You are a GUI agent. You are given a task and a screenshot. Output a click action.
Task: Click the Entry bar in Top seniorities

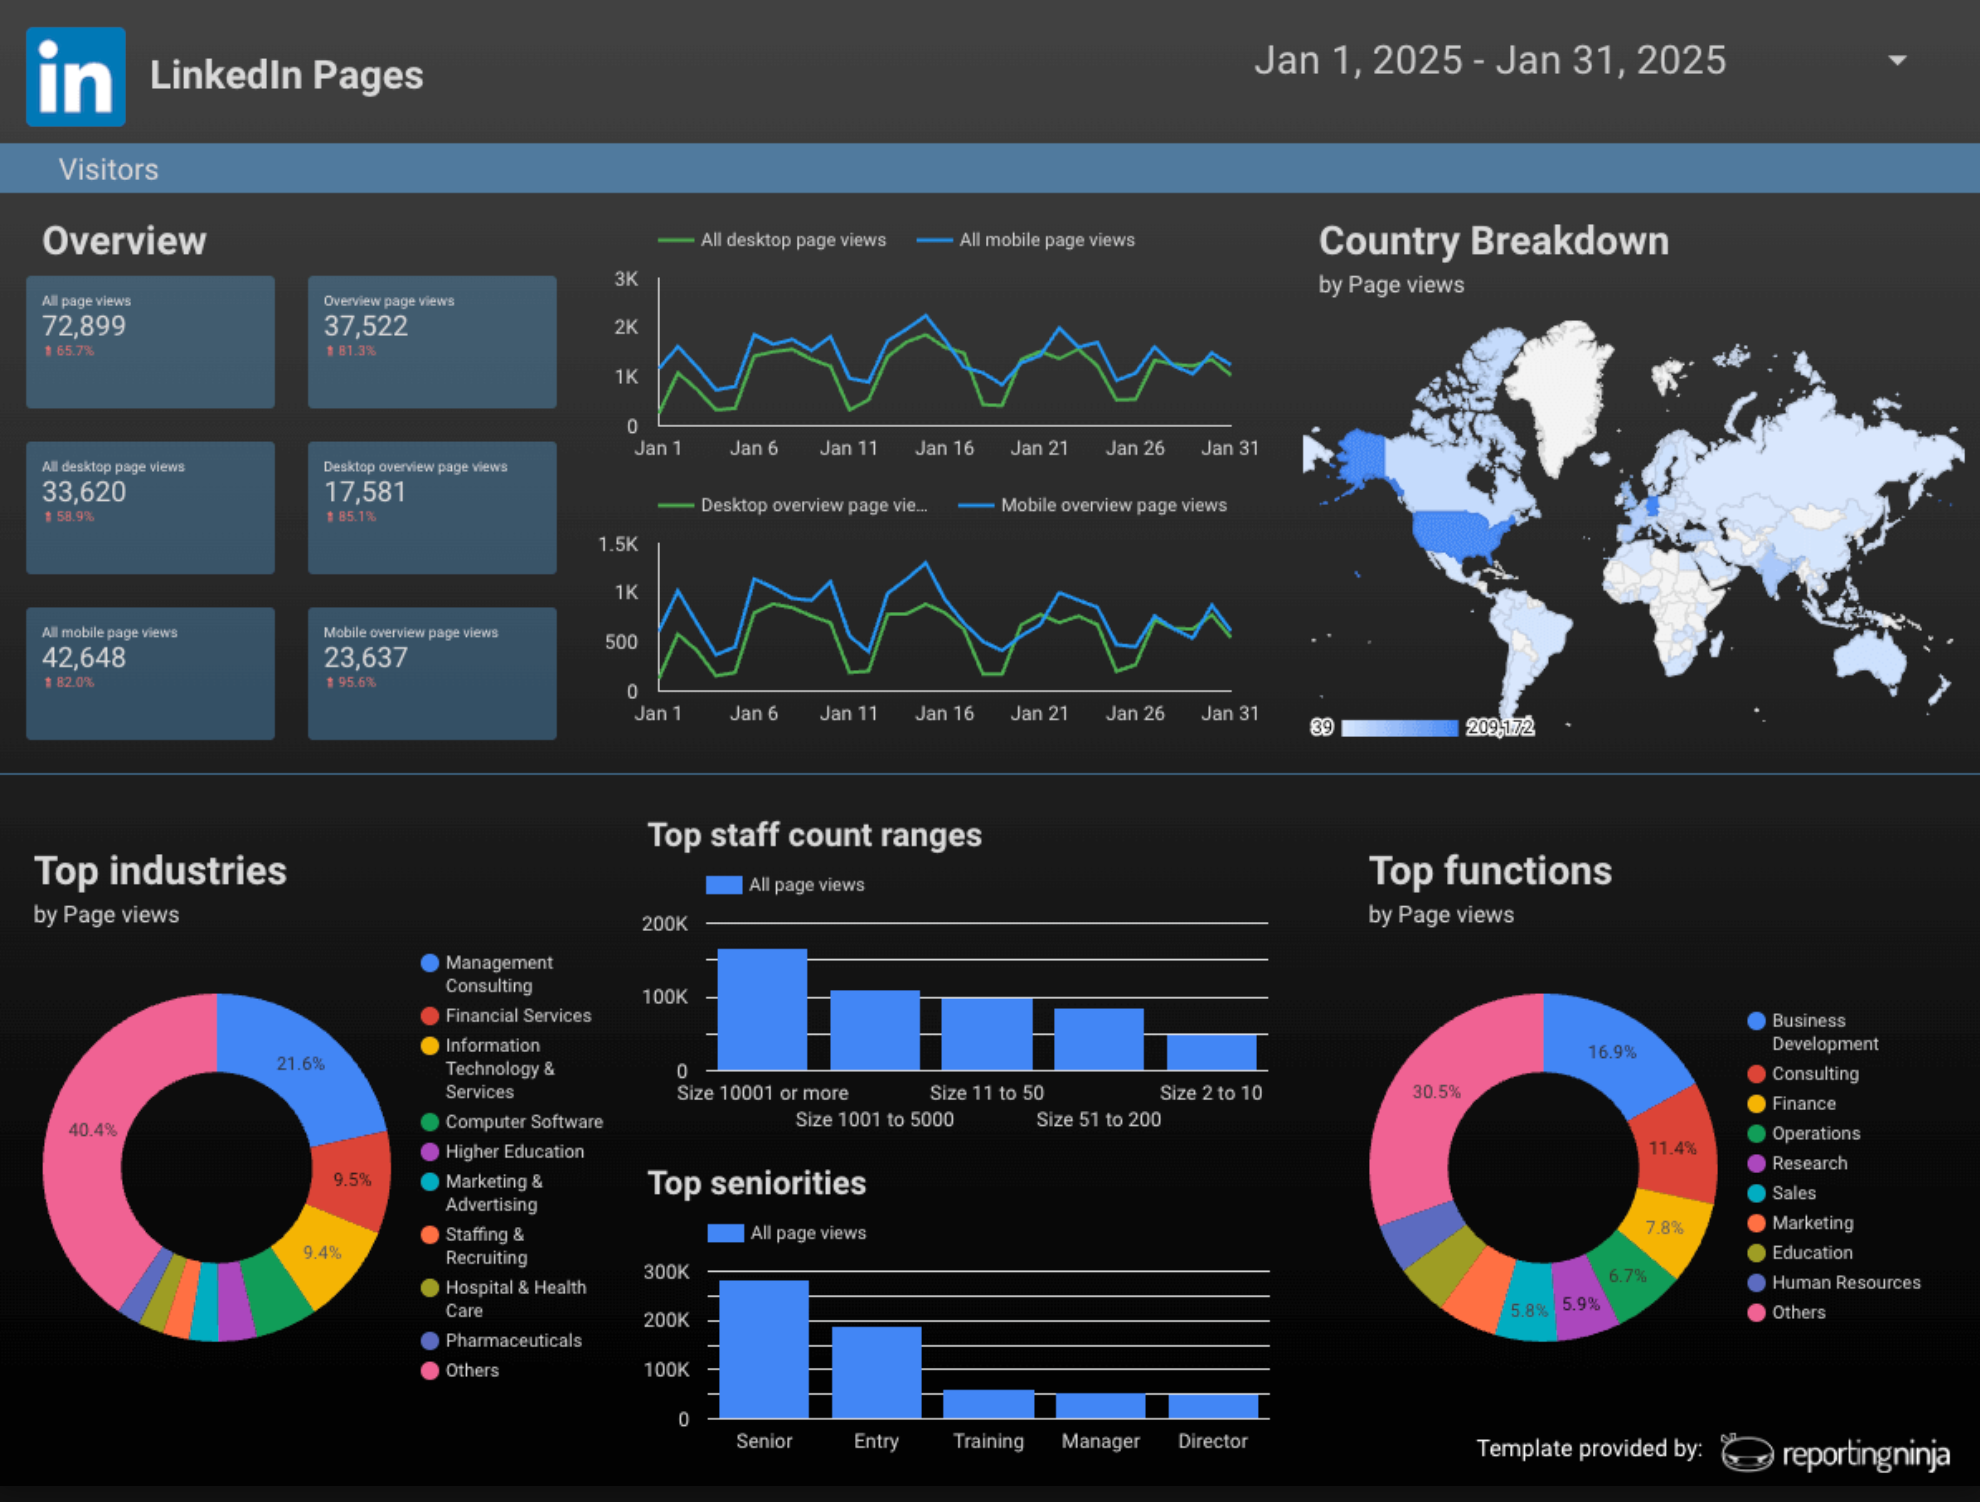click(x=876, y=1373)
